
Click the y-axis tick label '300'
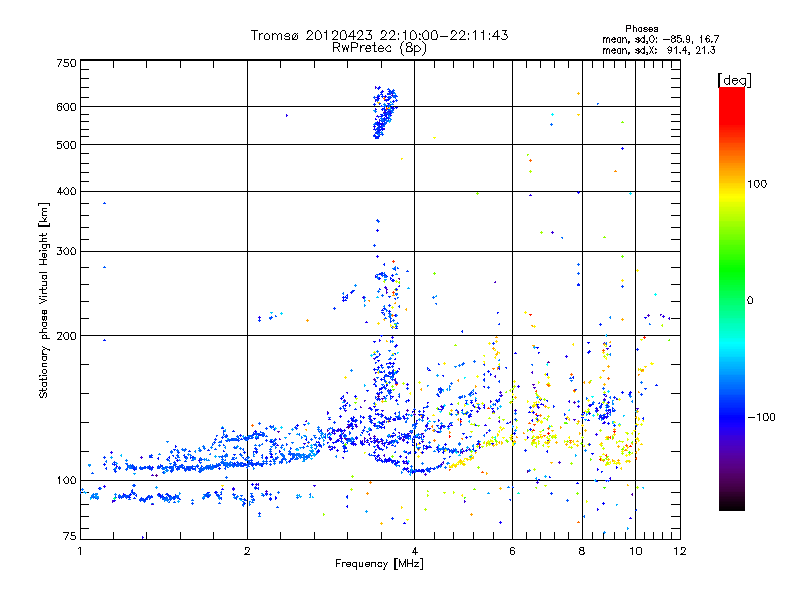(66, 252)
